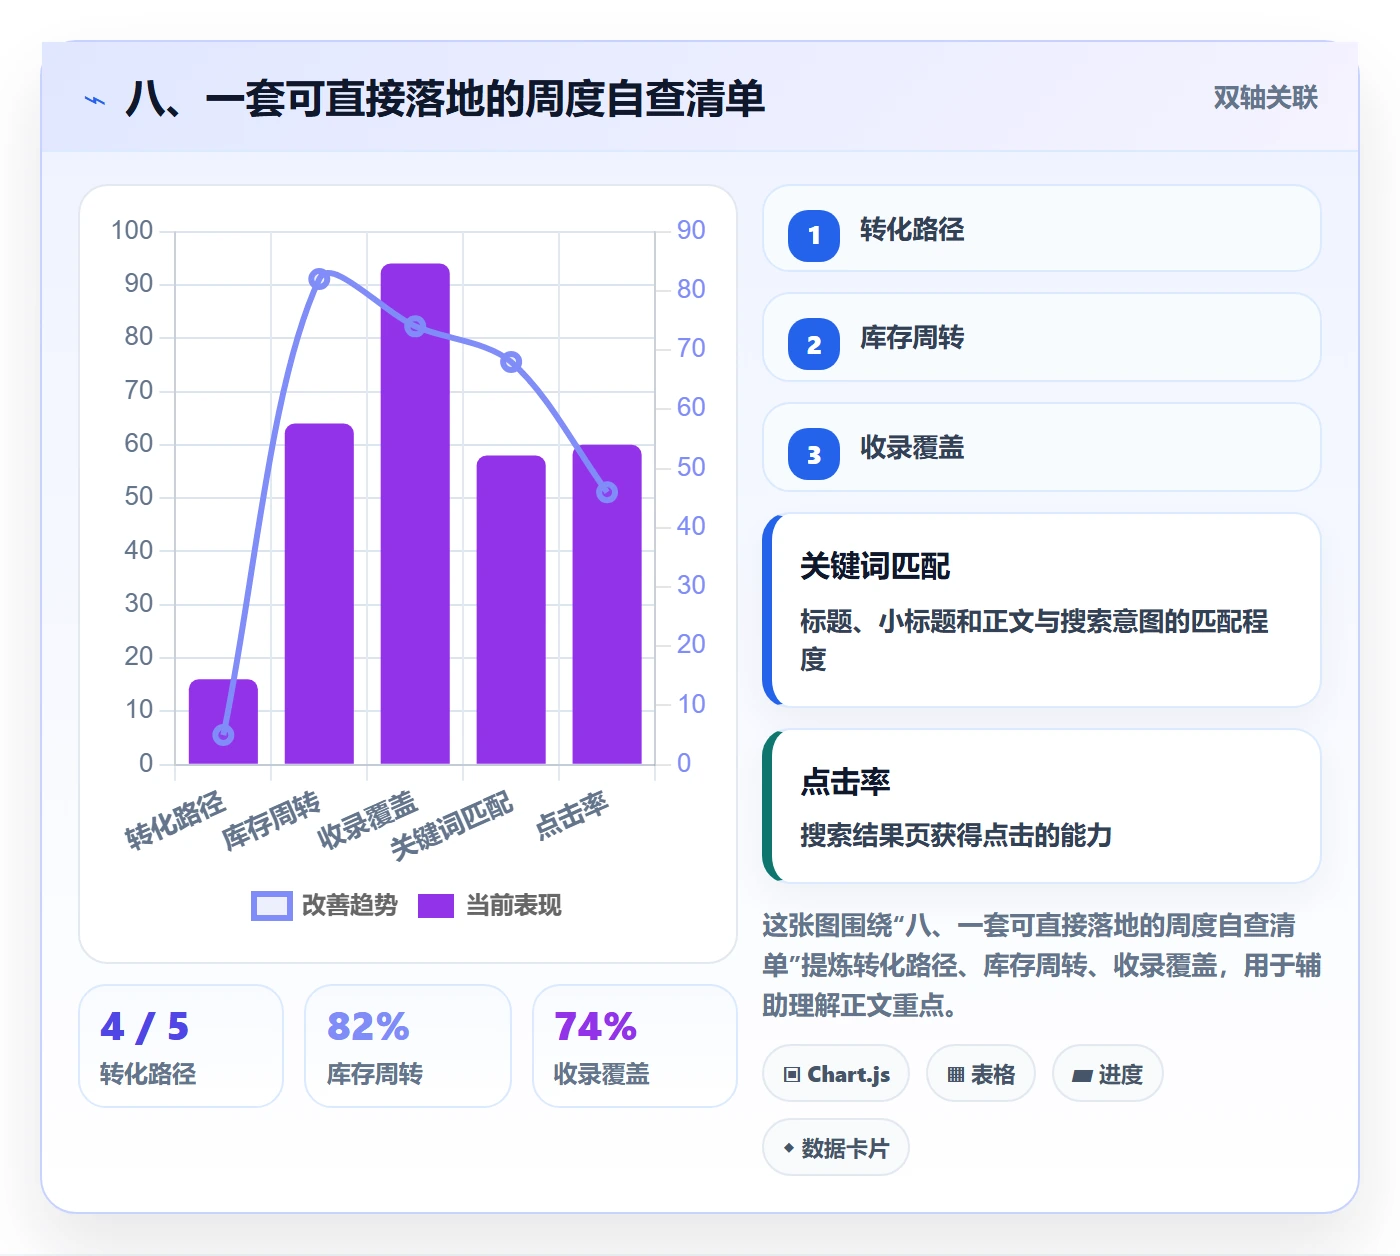Image resolution: width=1400 pixels, height=1256 pixels.
Task: Open the Chart.js tag
Action: (836, 1074)
